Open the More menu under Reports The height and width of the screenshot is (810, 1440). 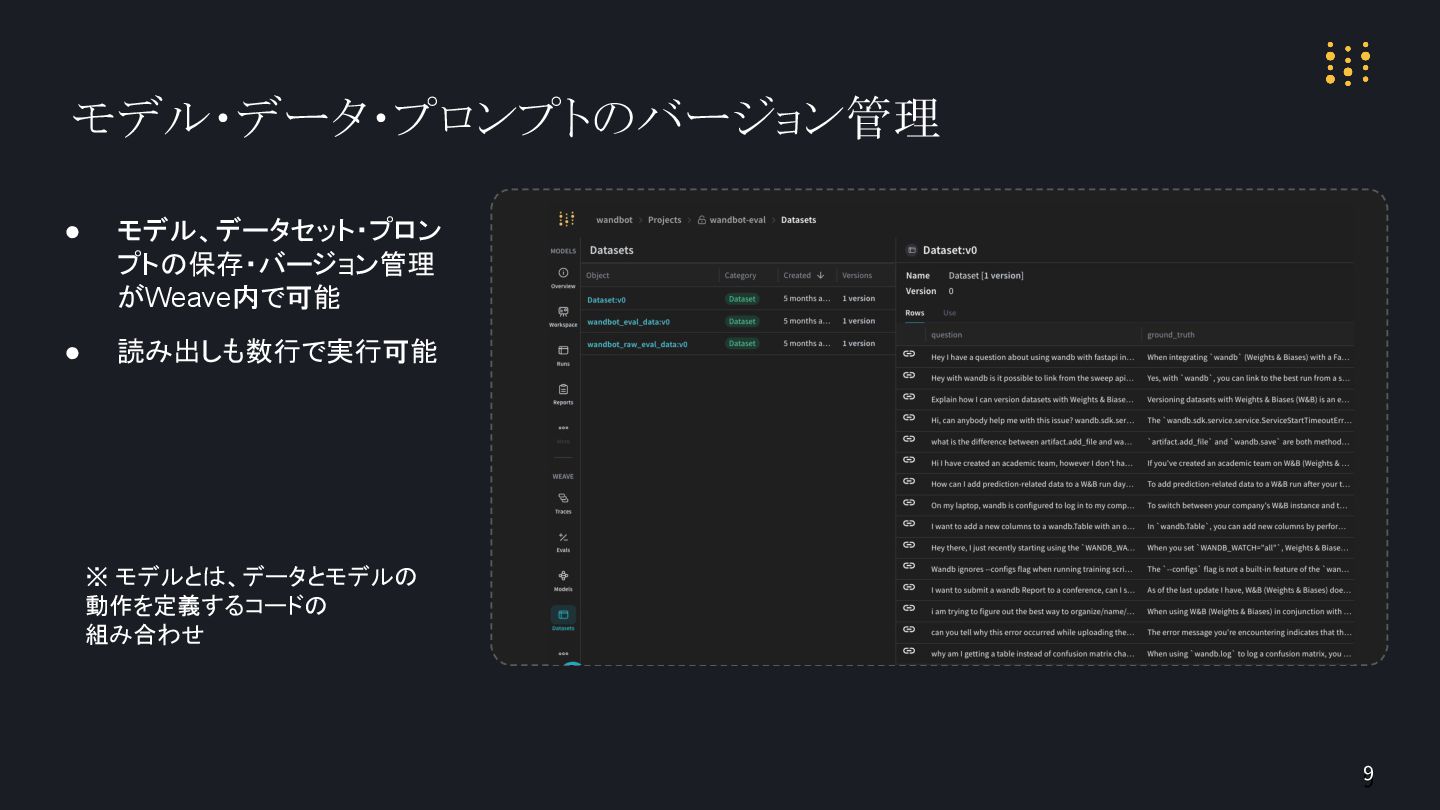click(x=563, y=428)
